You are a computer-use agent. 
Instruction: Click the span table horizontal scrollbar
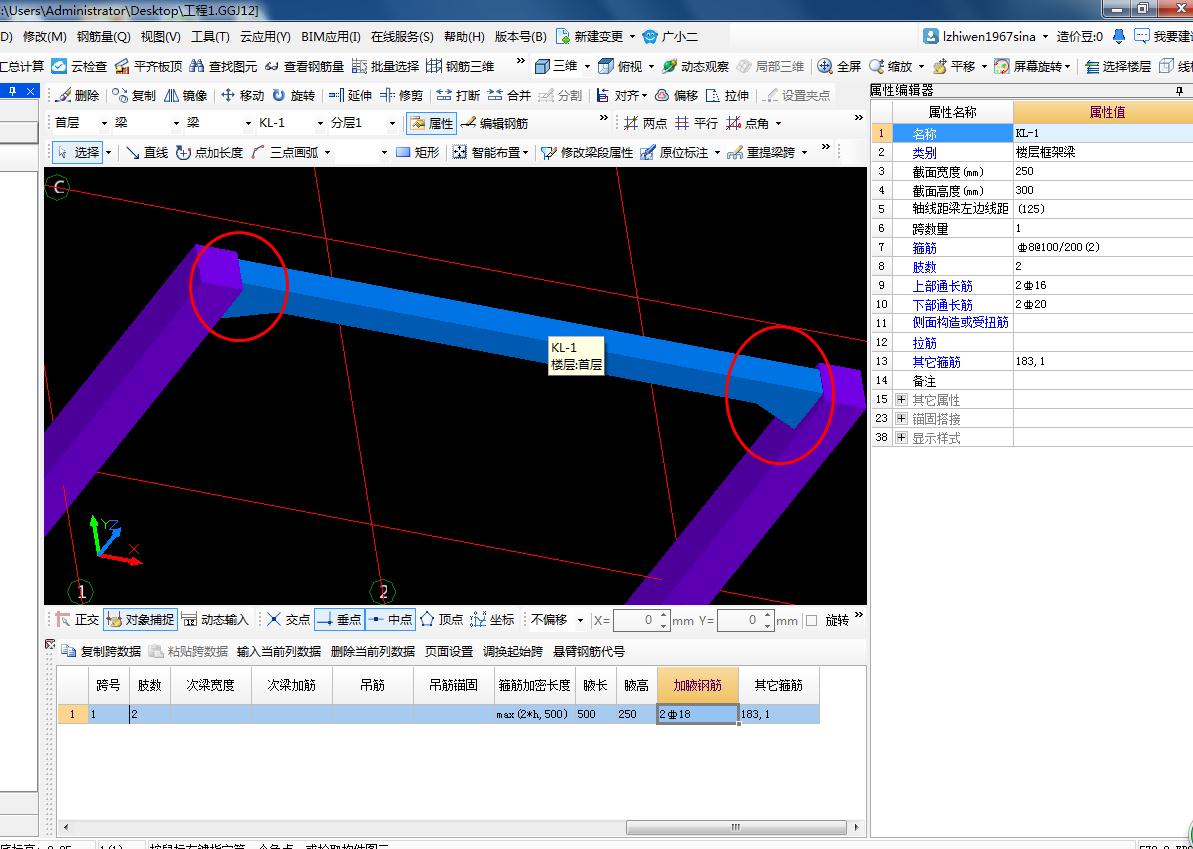coord(736,827)
